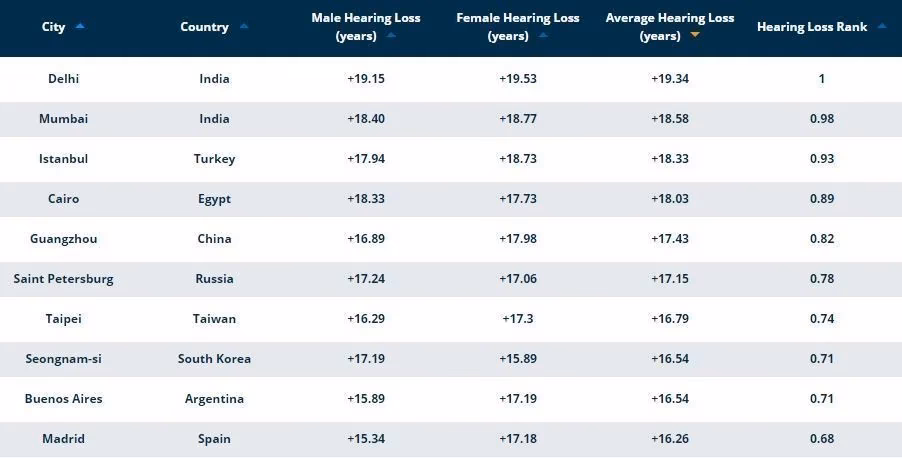Click the City column sort arrow
This screenshot has height=458, width=902.
pos(80,27)
